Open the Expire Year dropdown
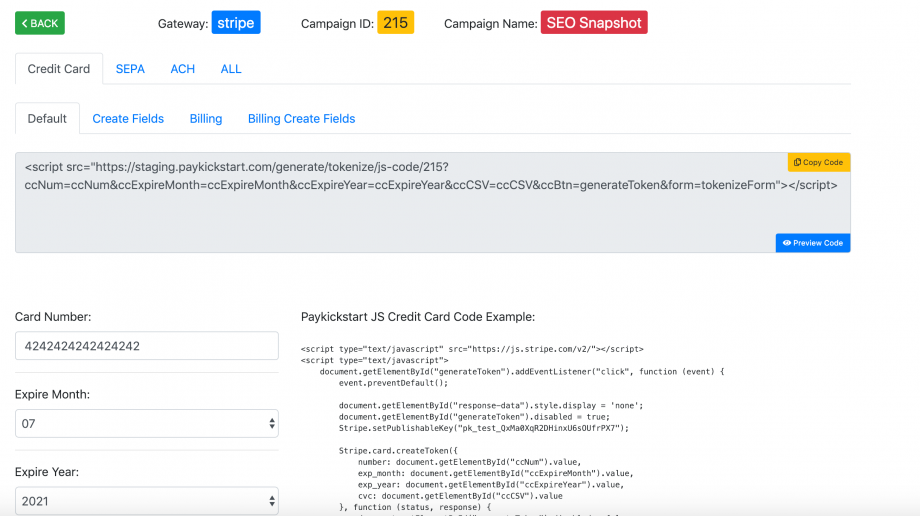Screen dimensions: 920x516 [147, 501]
